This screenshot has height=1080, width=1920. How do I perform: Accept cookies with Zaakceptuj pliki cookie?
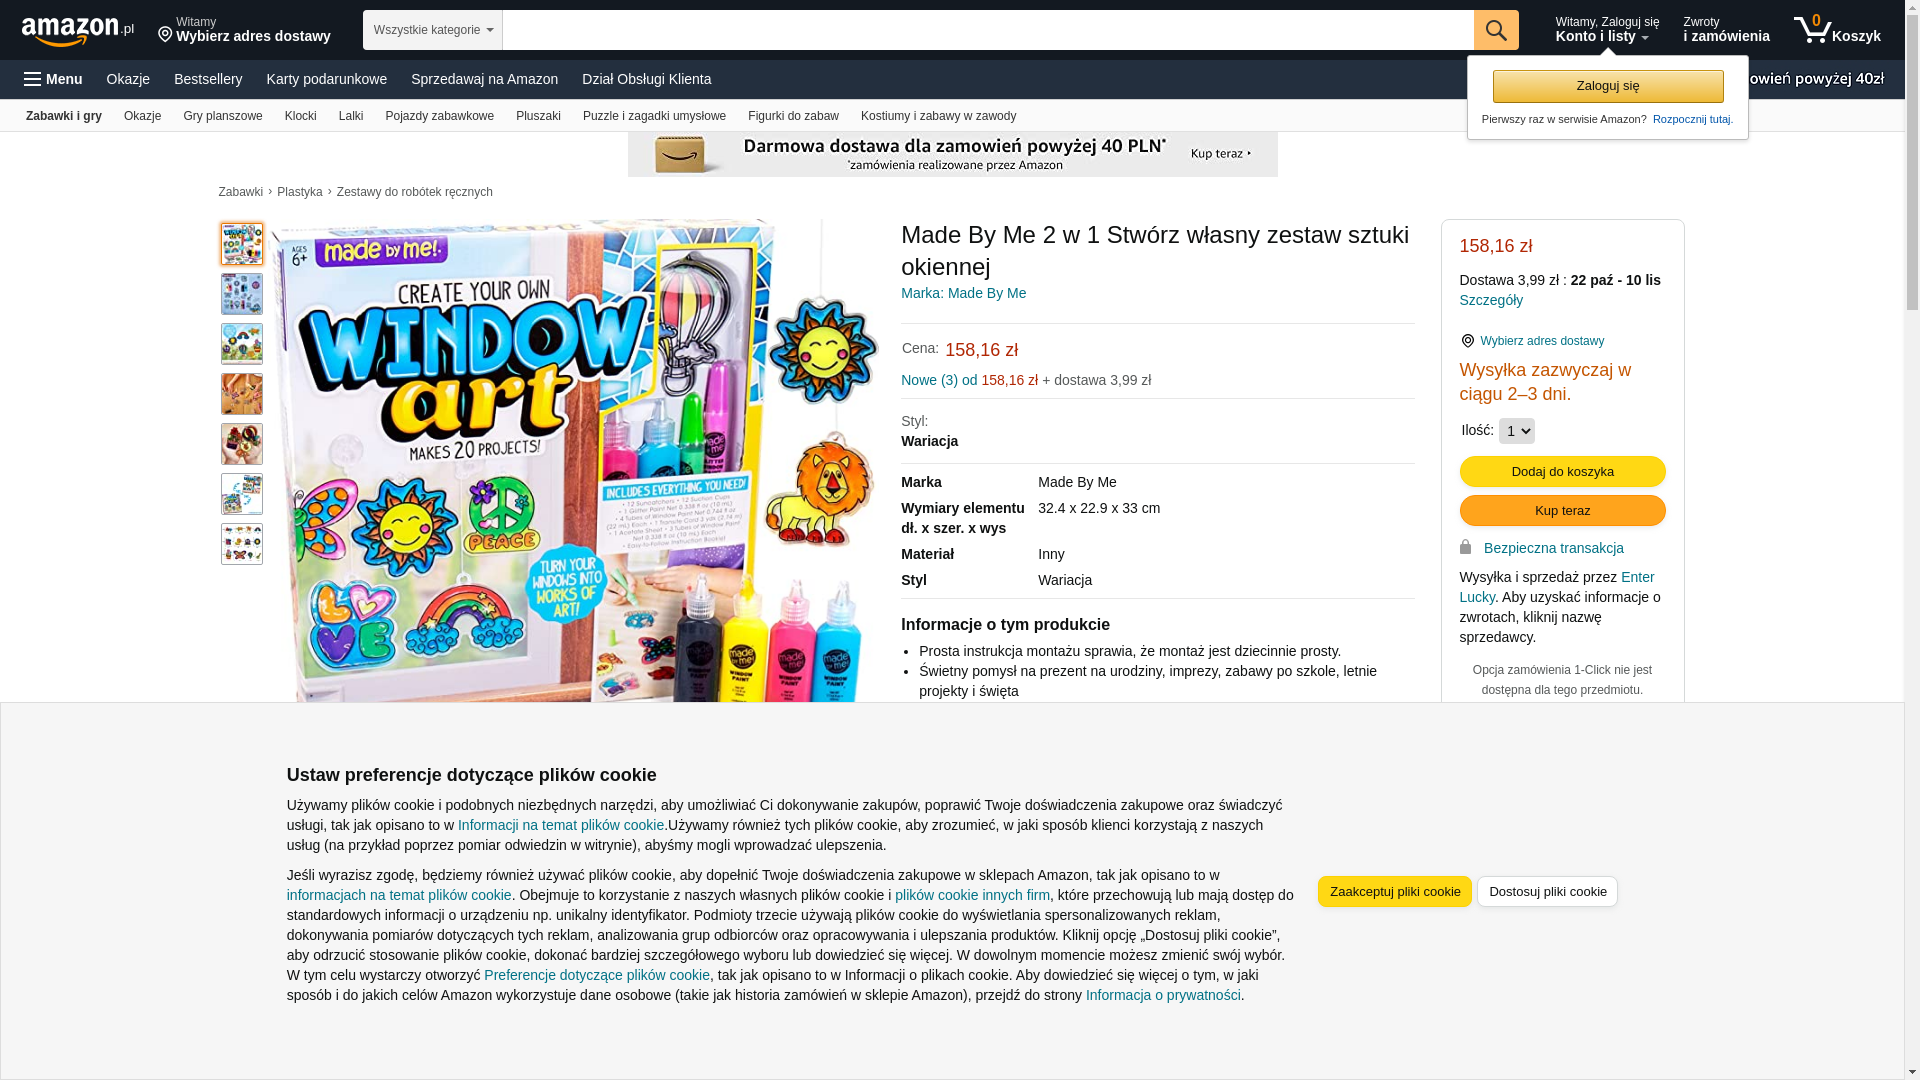coord(1395,892)
